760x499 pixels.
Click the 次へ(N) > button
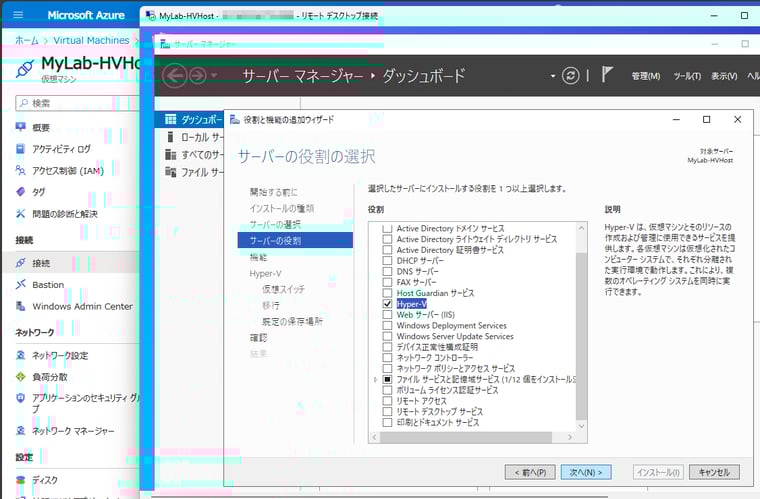(586, 472)
